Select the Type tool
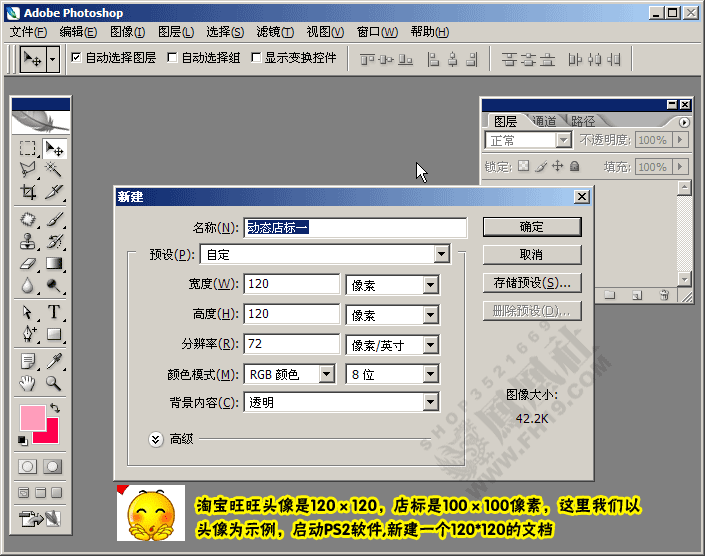This screenshot has height=556, width=705. click(x=54, y=312)
